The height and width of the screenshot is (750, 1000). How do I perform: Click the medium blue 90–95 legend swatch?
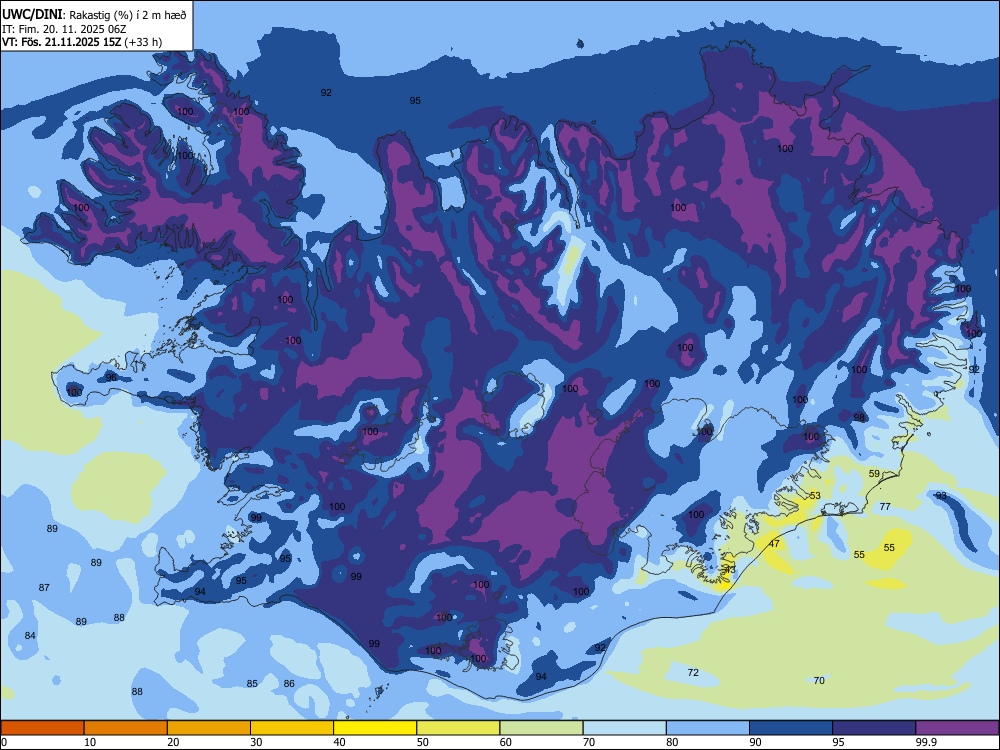(791, 728)
